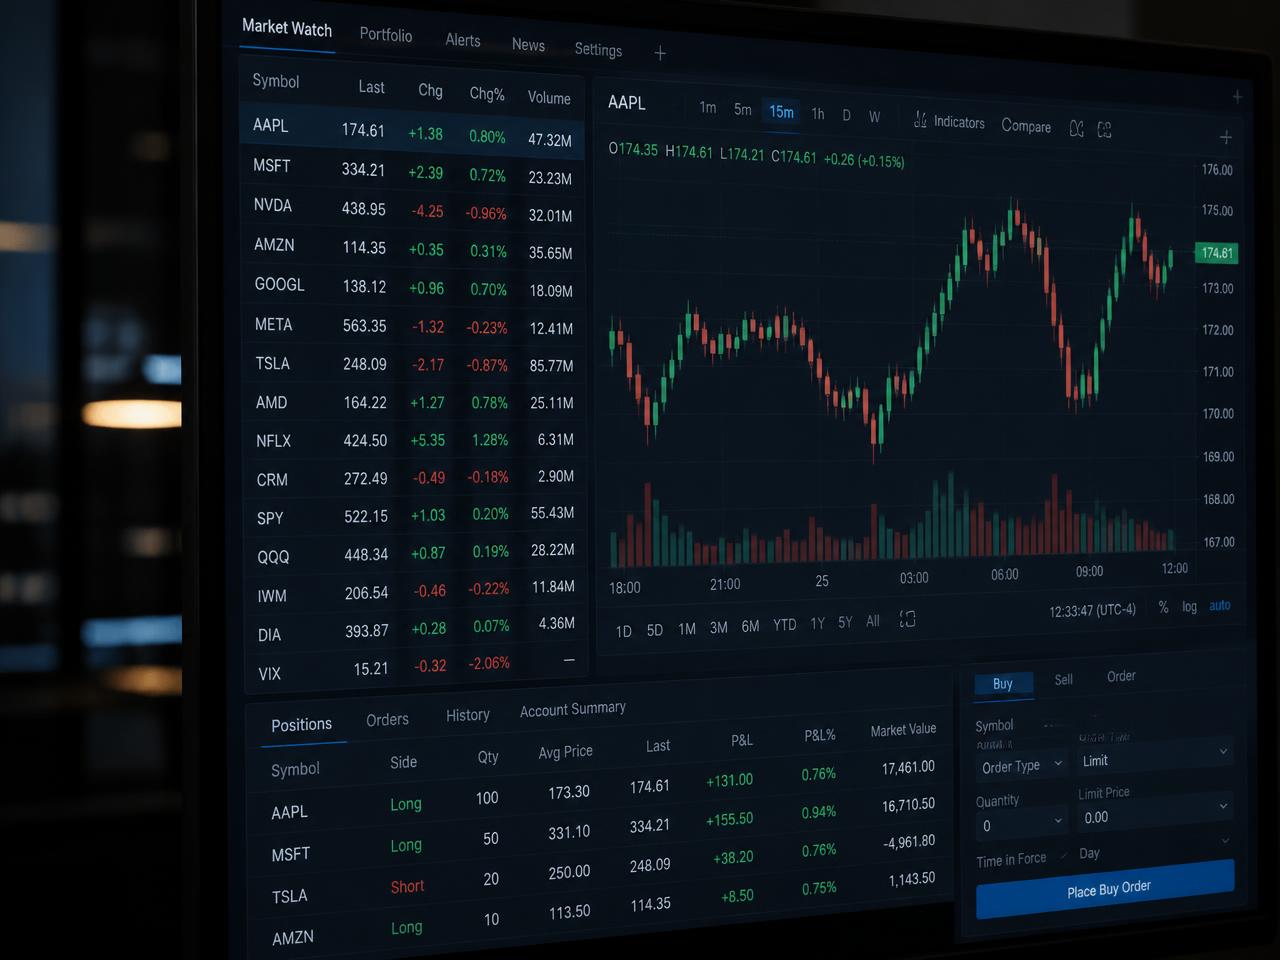Click the 174.61 current price tag on chart axis
The width and height of the screenshot is (1280, 960).
tap(1217, 253)
